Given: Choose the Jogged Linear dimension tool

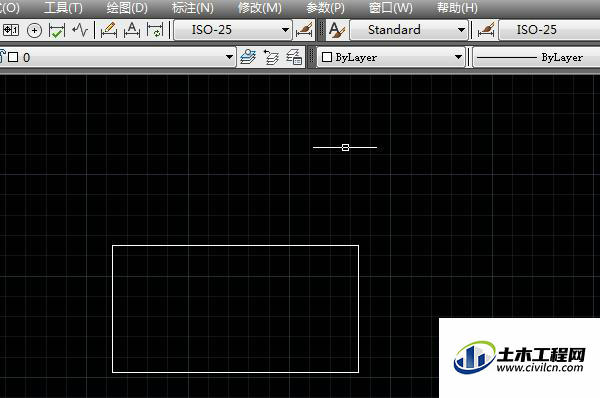Looking at the screenshot, I should tap(80, 30).
